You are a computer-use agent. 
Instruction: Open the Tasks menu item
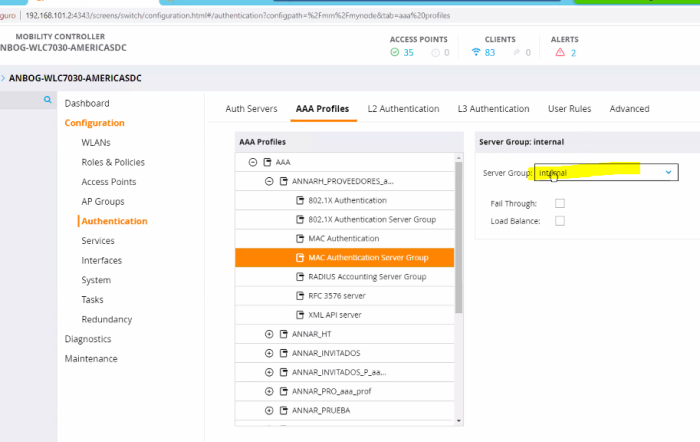[92, 300]
